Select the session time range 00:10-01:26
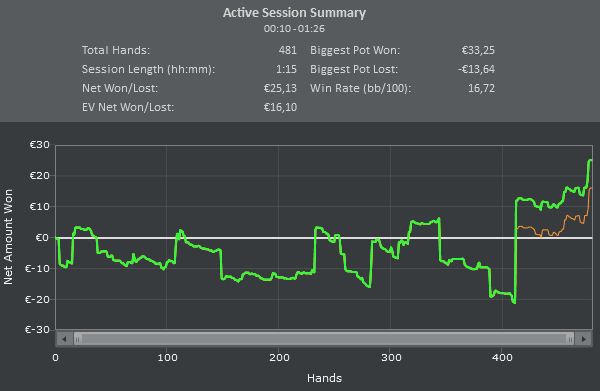 coord(294,29)
